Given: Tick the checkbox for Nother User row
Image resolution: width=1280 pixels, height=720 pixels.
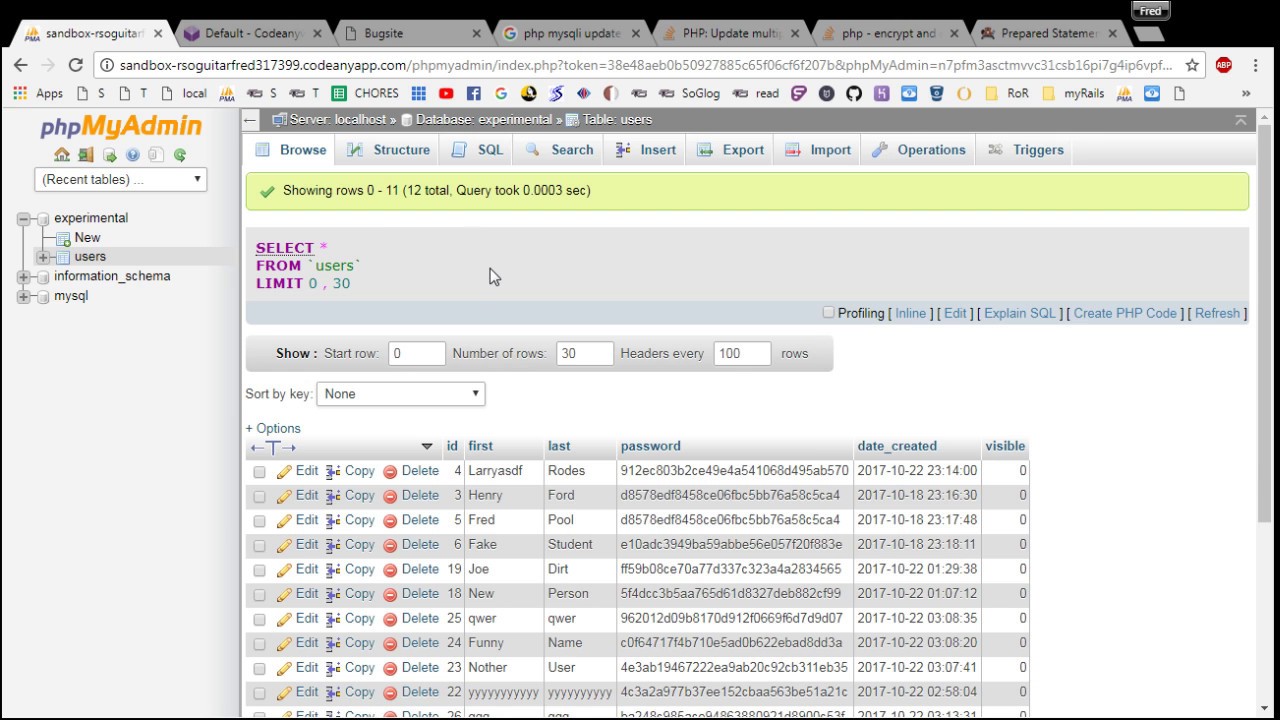Looking at the screenshot, I should [260, 668].
